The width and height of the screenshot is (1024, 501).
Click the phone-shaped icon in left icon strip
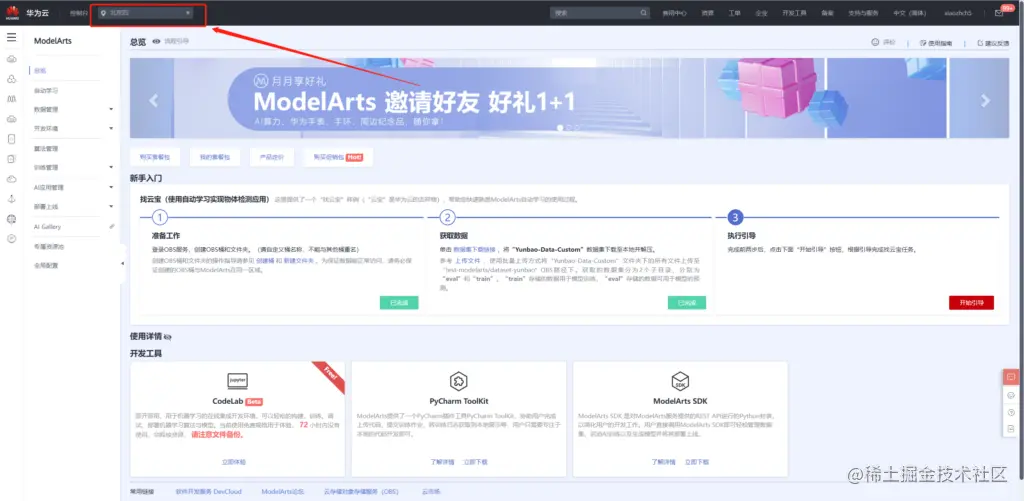click(11, 138)
